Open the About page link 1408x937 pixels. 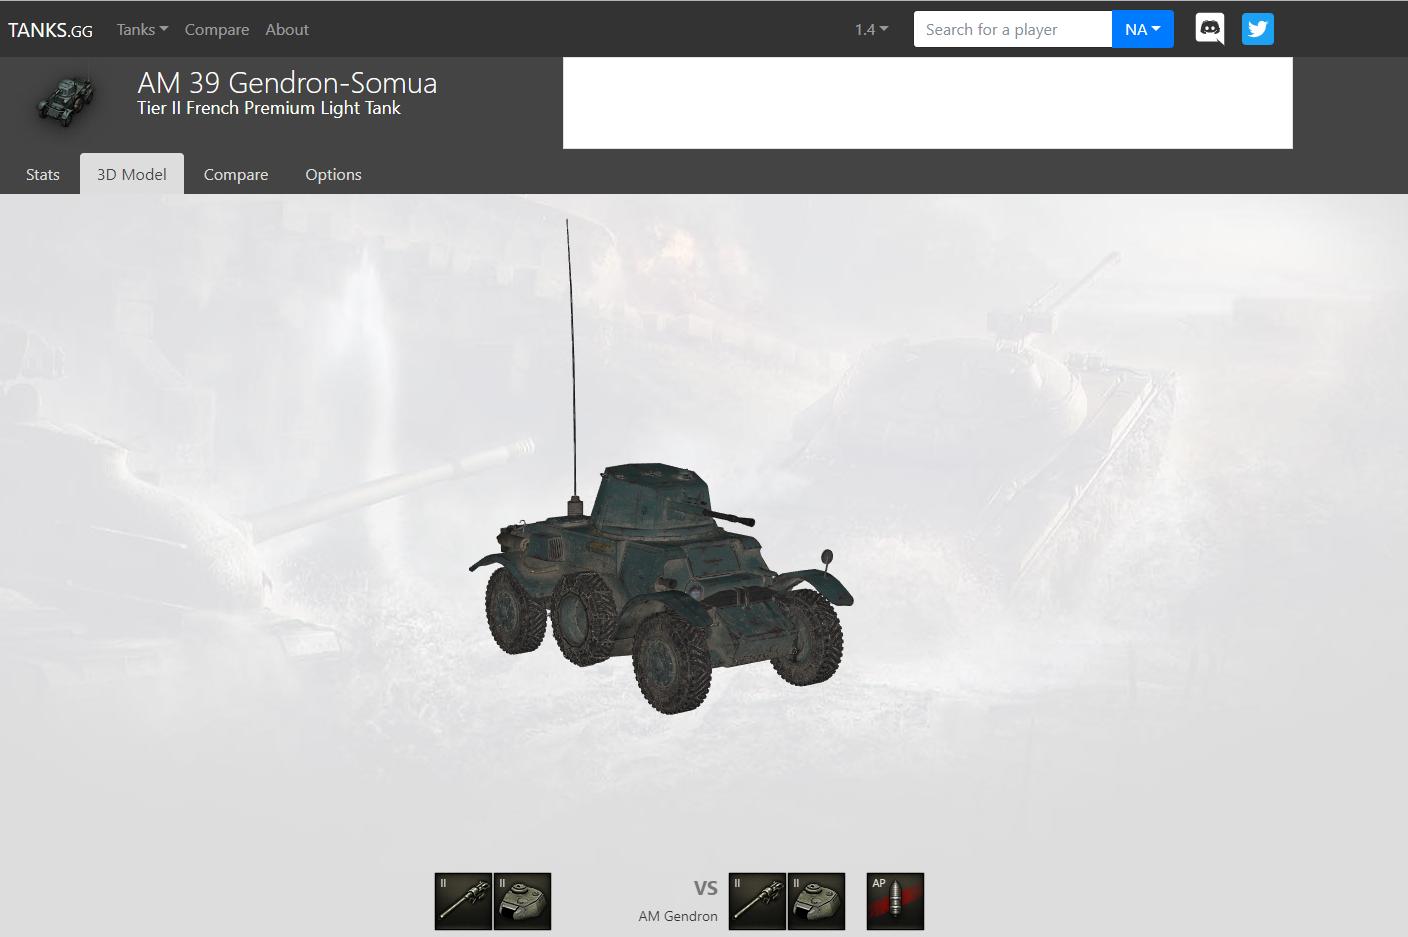287,29
